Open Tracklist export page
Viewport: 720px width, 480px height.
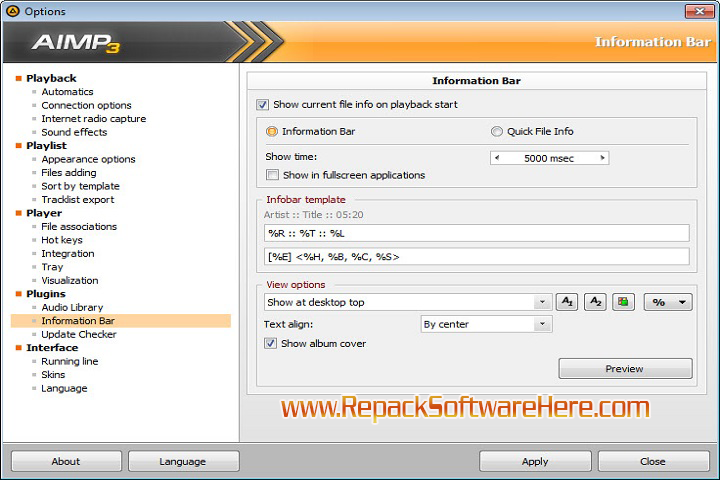click(78, 200)
